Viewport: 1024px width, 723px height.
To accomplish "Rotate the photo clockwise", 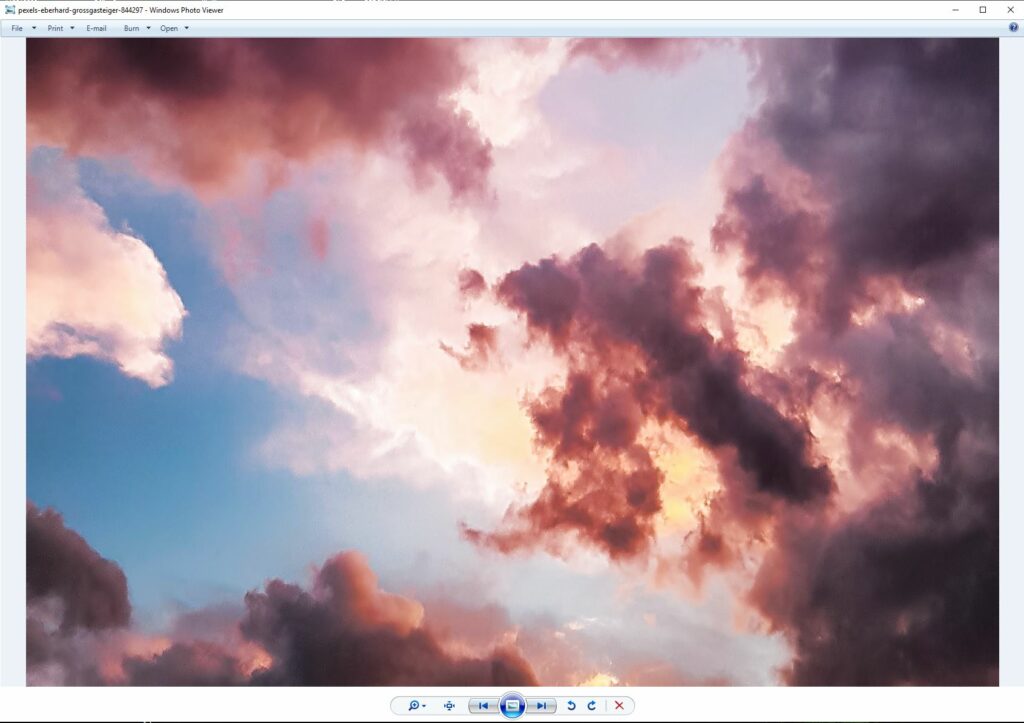I will (592, 706).
